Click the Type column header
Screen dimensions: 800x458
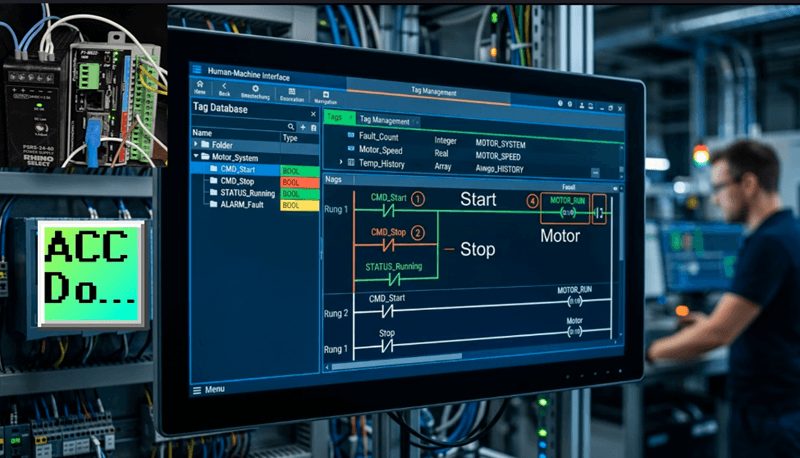tap(290, 138)
